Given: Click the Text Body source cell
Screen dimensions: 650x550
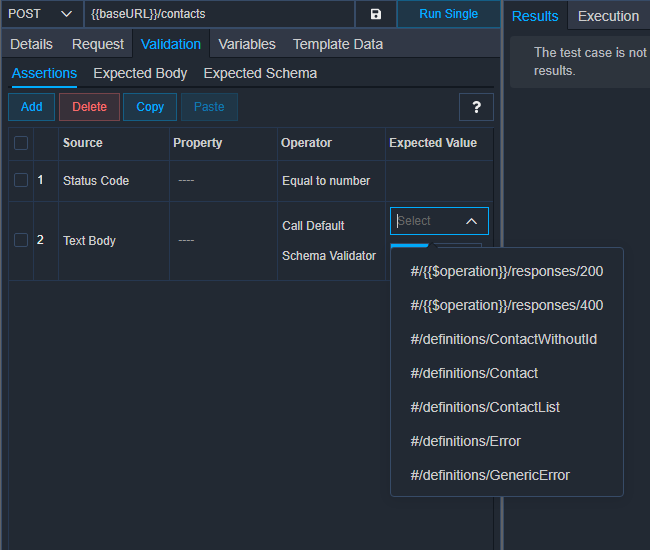Looking at the screenshot, I should point(114,241).
